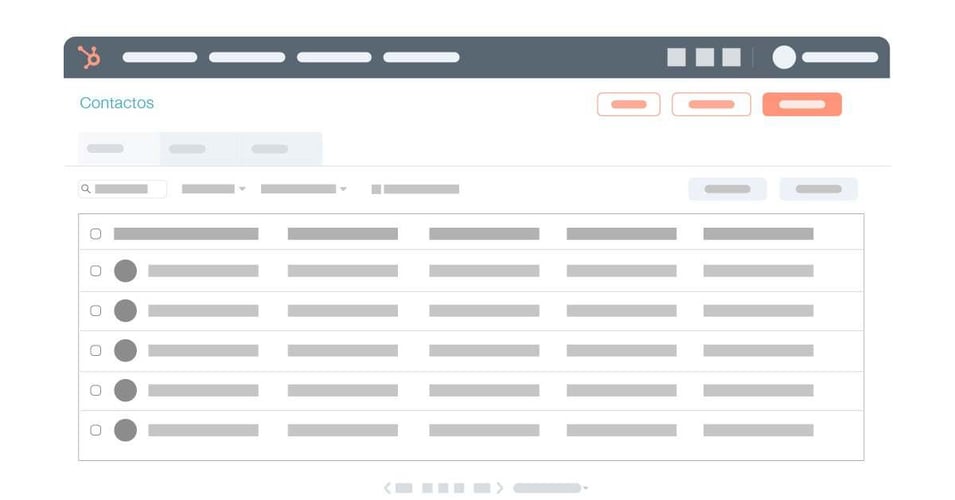This screenshot has height=500, width=955.
Task: Click the magnifier icon in search box
Action: pos(86,189)
